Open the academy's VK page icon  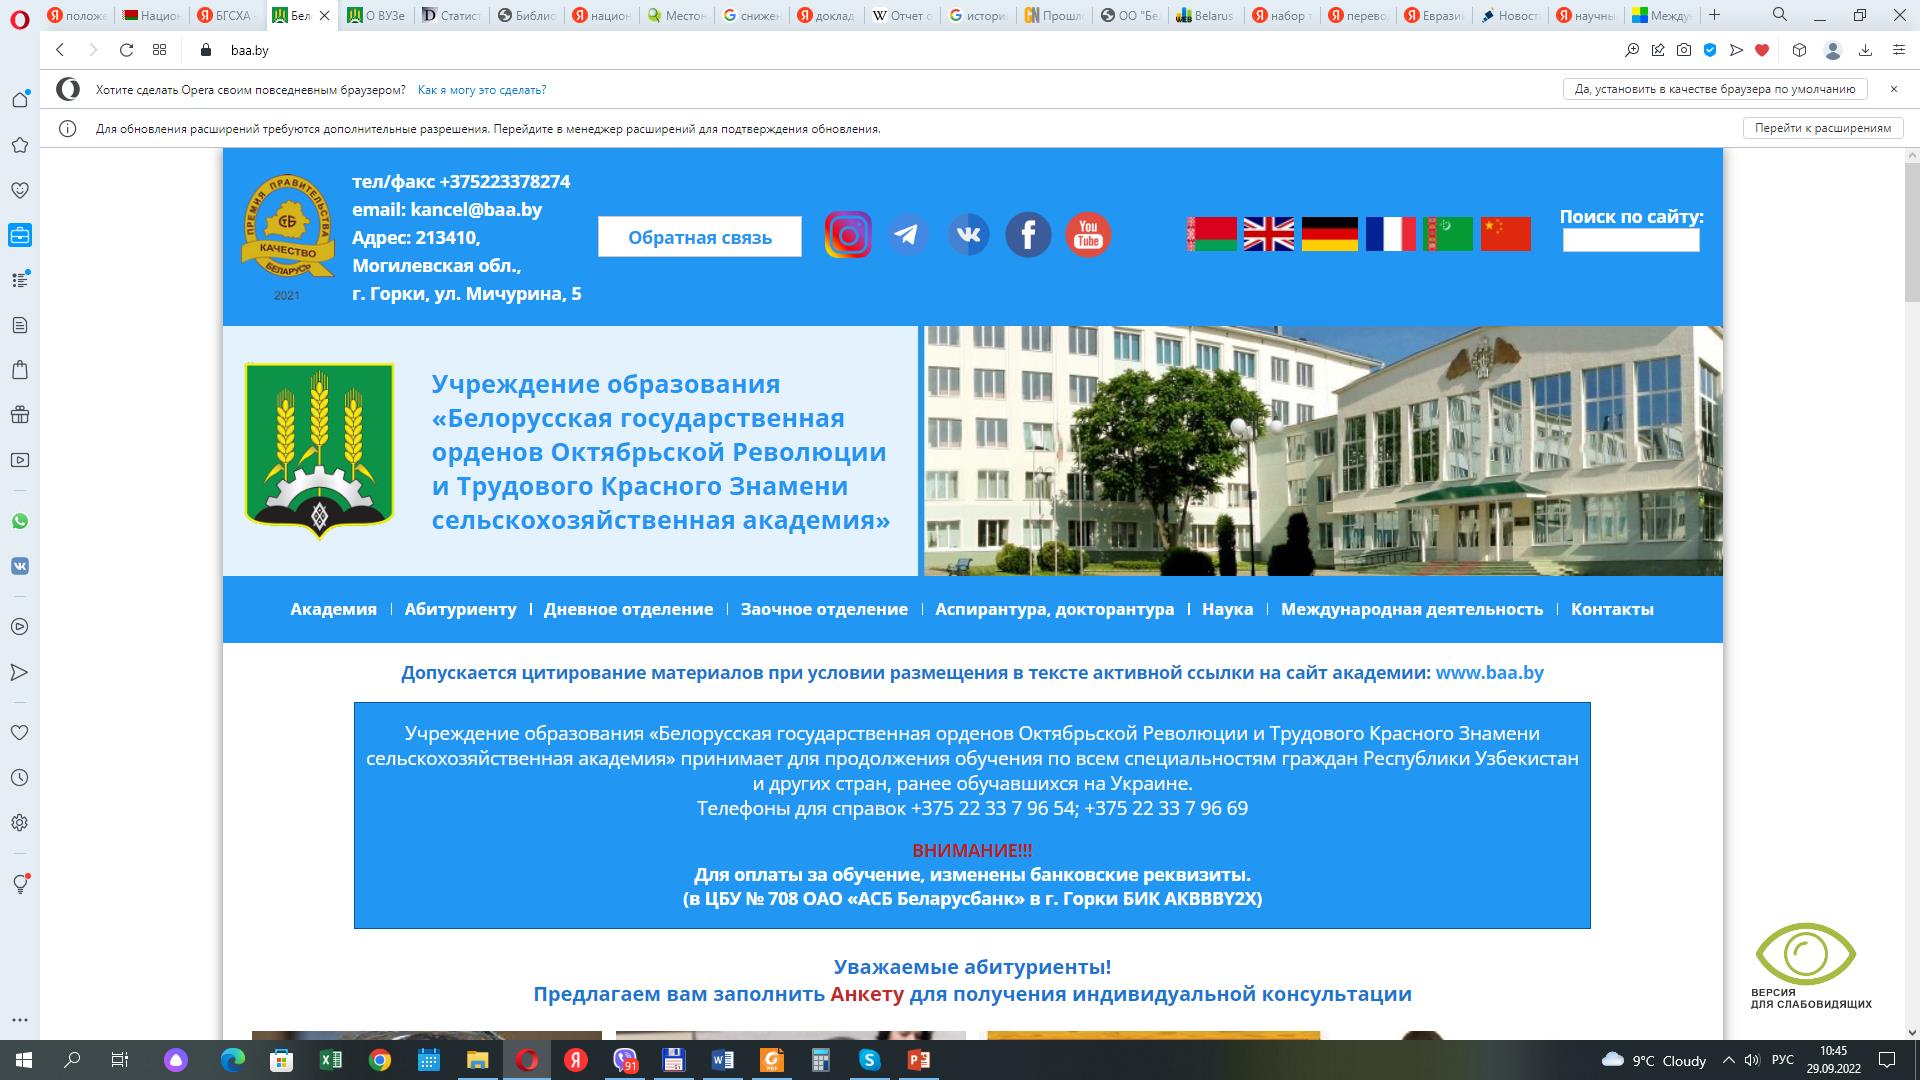pyautogui.click(x=967, y=233)
